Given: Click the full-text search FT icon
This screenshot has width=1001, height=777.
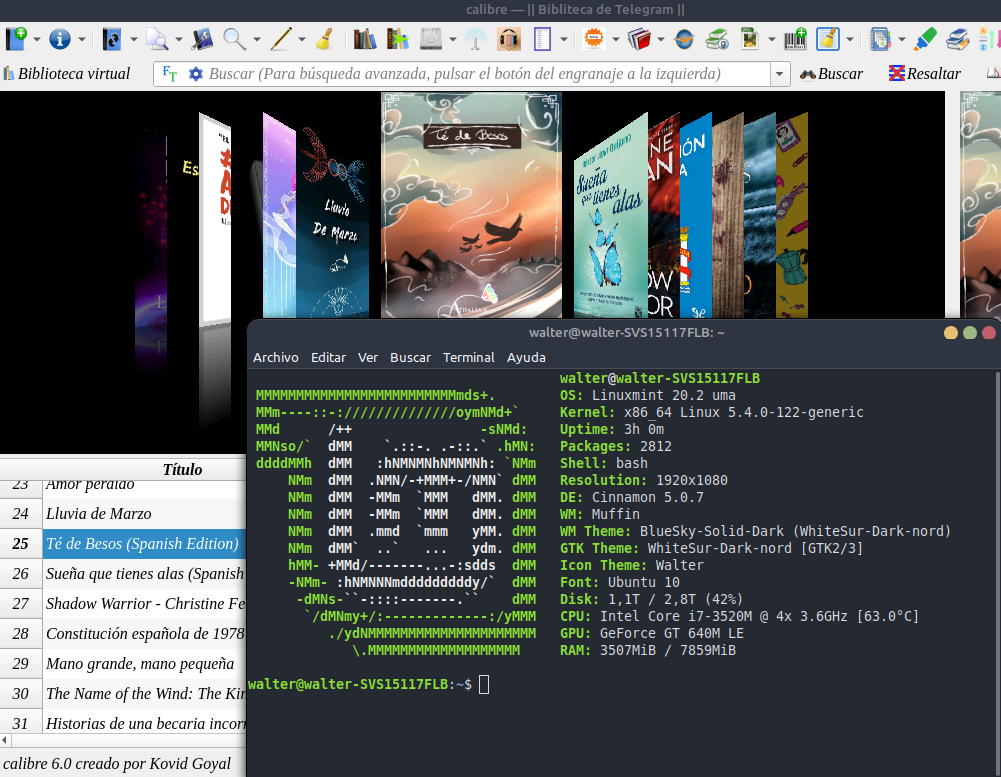Looking at the screenshot, I should click(x=170, y=74).
